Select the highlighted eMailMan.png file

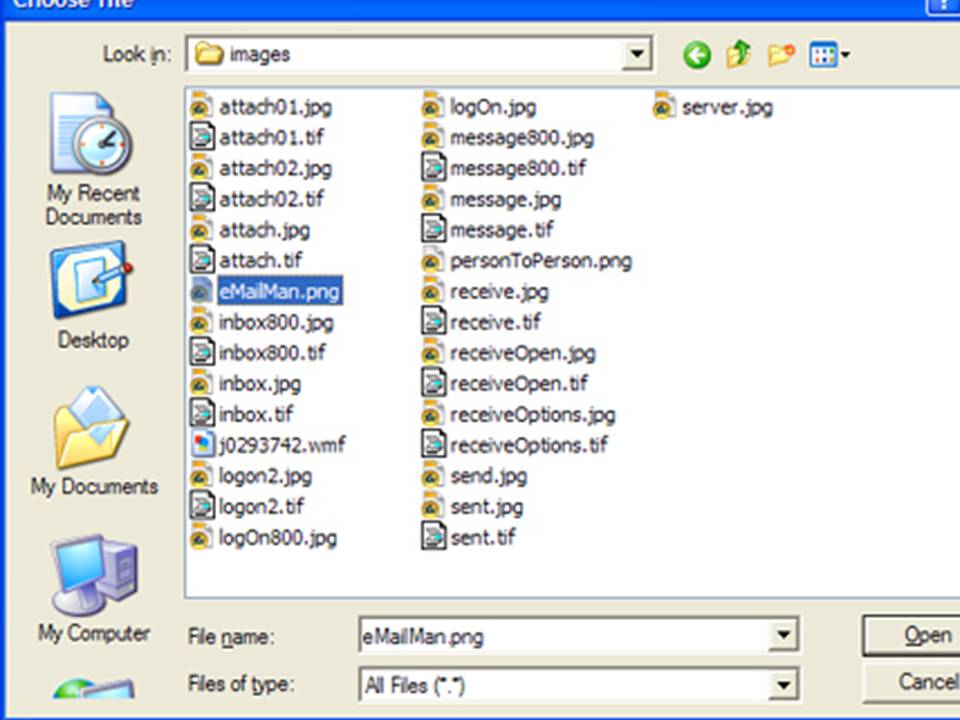tap(279, 291)
